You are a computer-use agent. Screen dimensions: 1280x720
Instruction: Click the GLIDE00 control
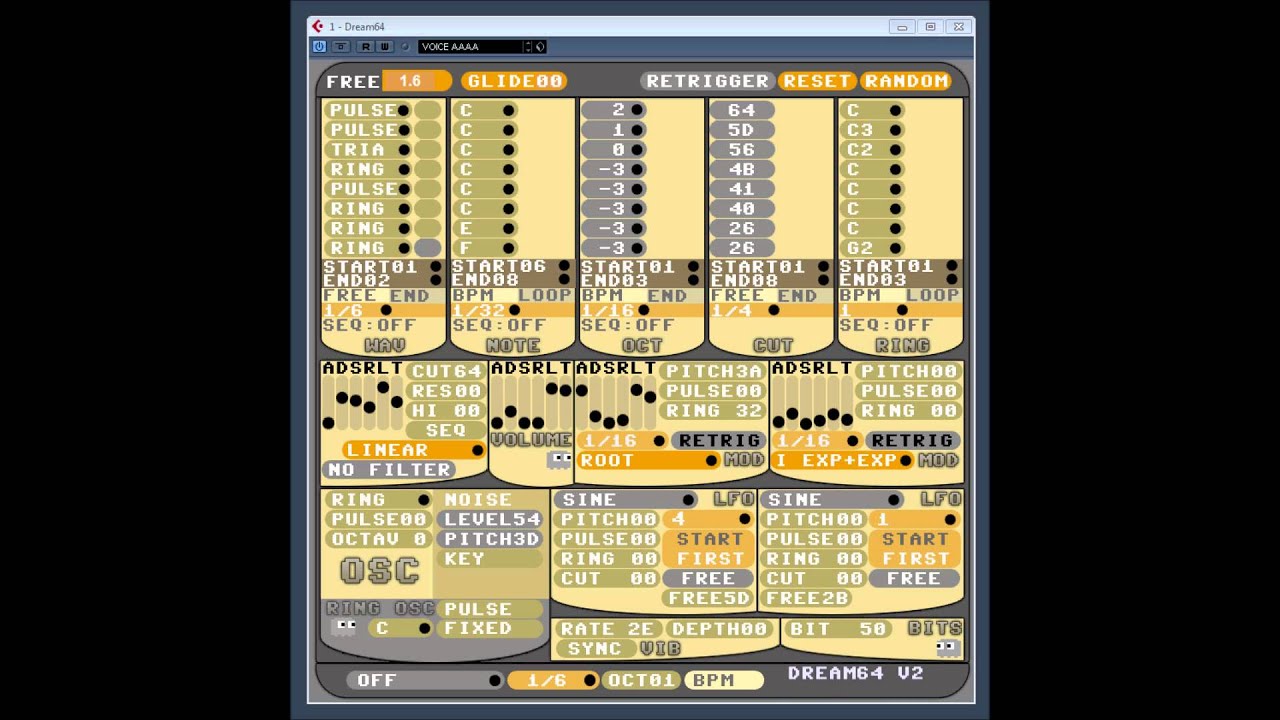click(x=514, y=81)
